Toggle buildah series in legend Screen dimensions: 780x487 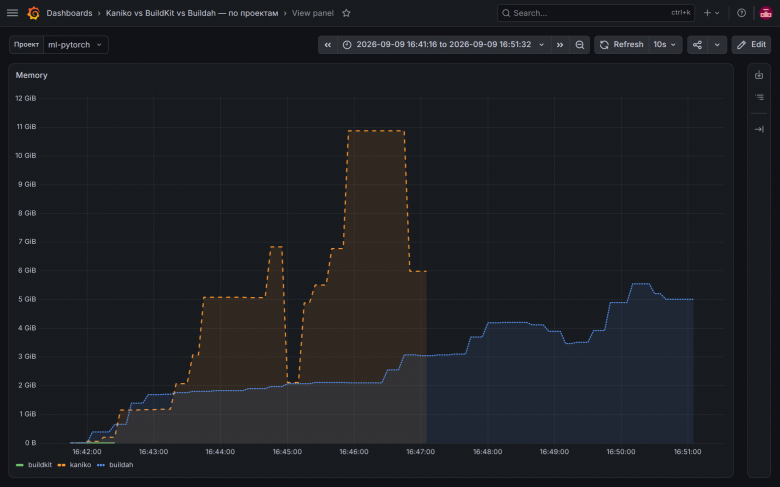click(x=121, y=465)
